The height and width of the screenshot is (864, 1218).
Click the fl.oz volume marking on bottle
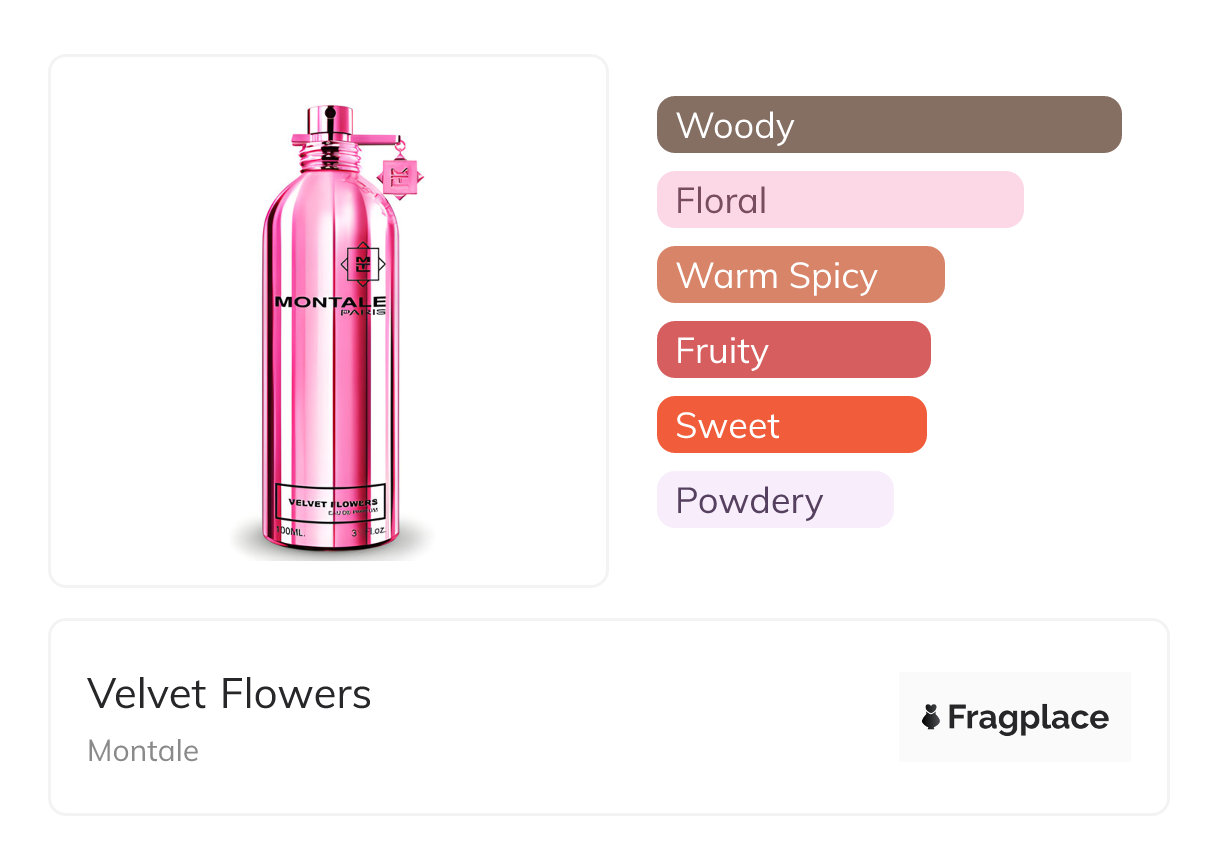click(368, 534)
